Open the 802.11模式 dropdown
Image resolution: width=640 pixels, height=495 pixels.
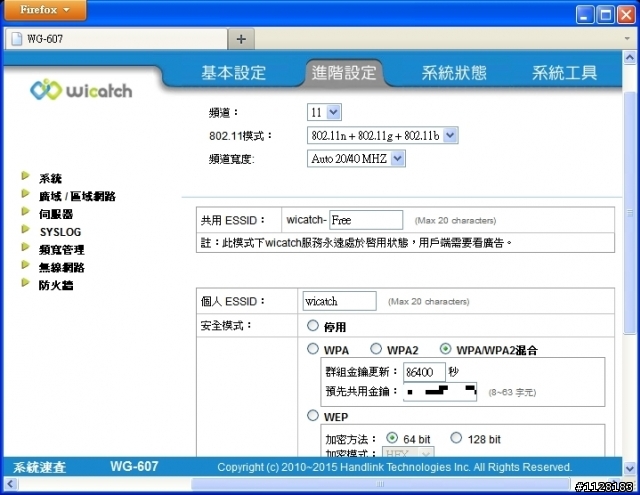click(382, 135)
